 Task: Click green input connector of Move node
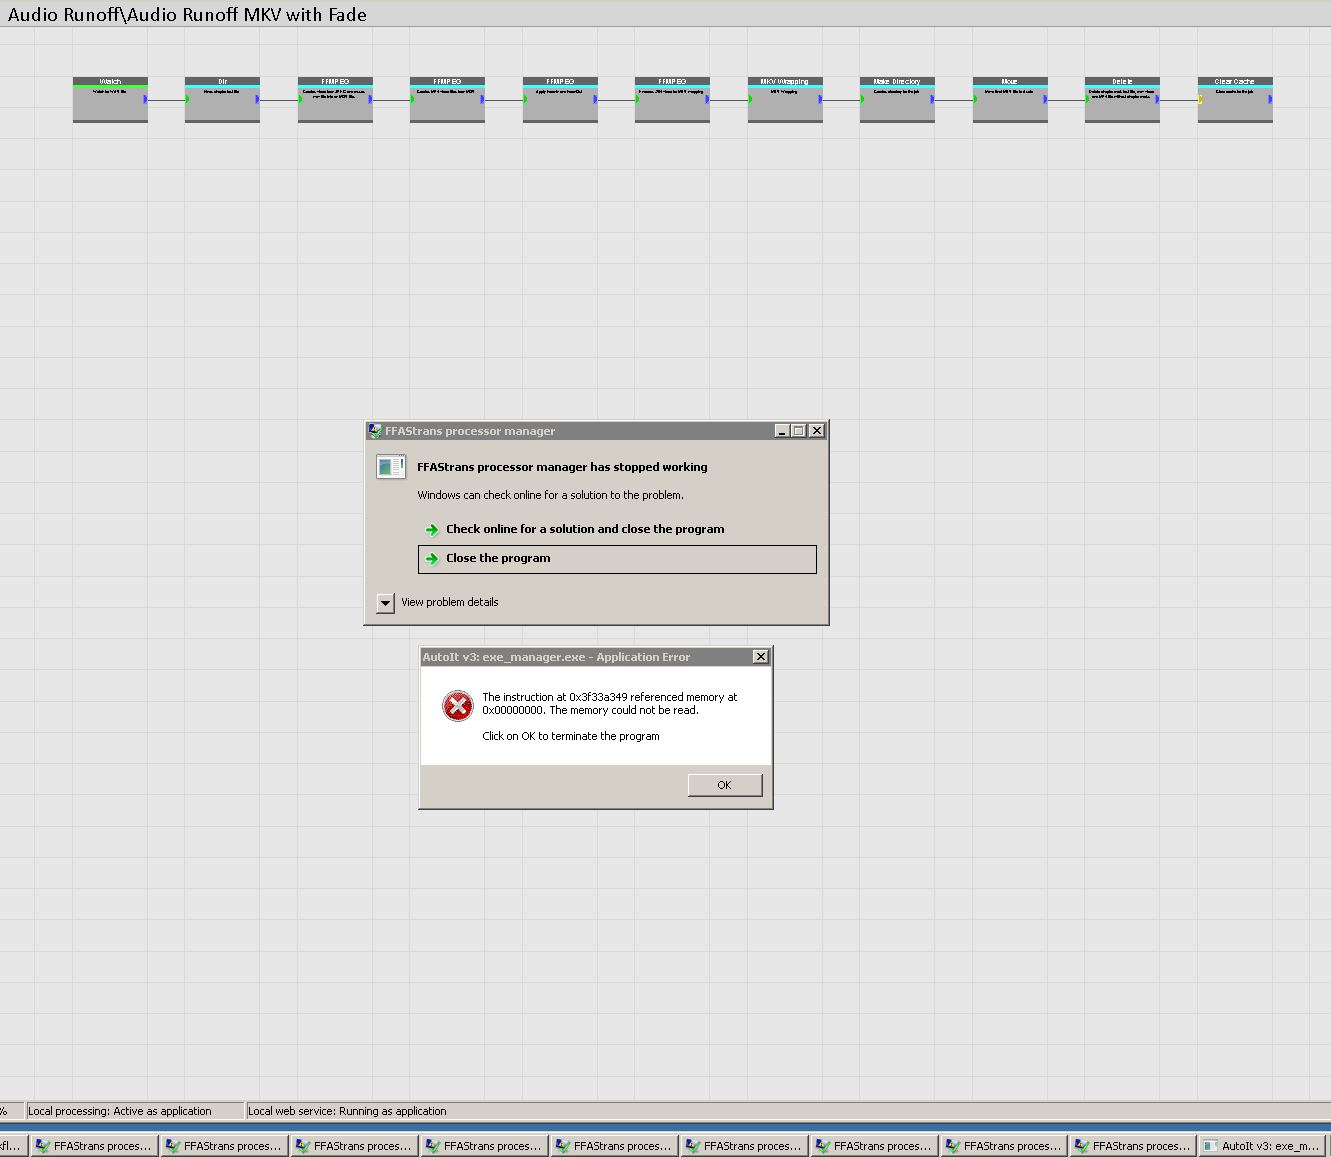975,99
